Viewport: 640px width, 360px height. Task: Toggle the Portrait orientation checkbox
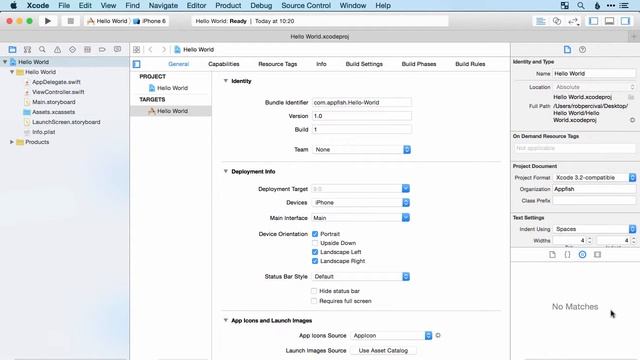[315, 234]
